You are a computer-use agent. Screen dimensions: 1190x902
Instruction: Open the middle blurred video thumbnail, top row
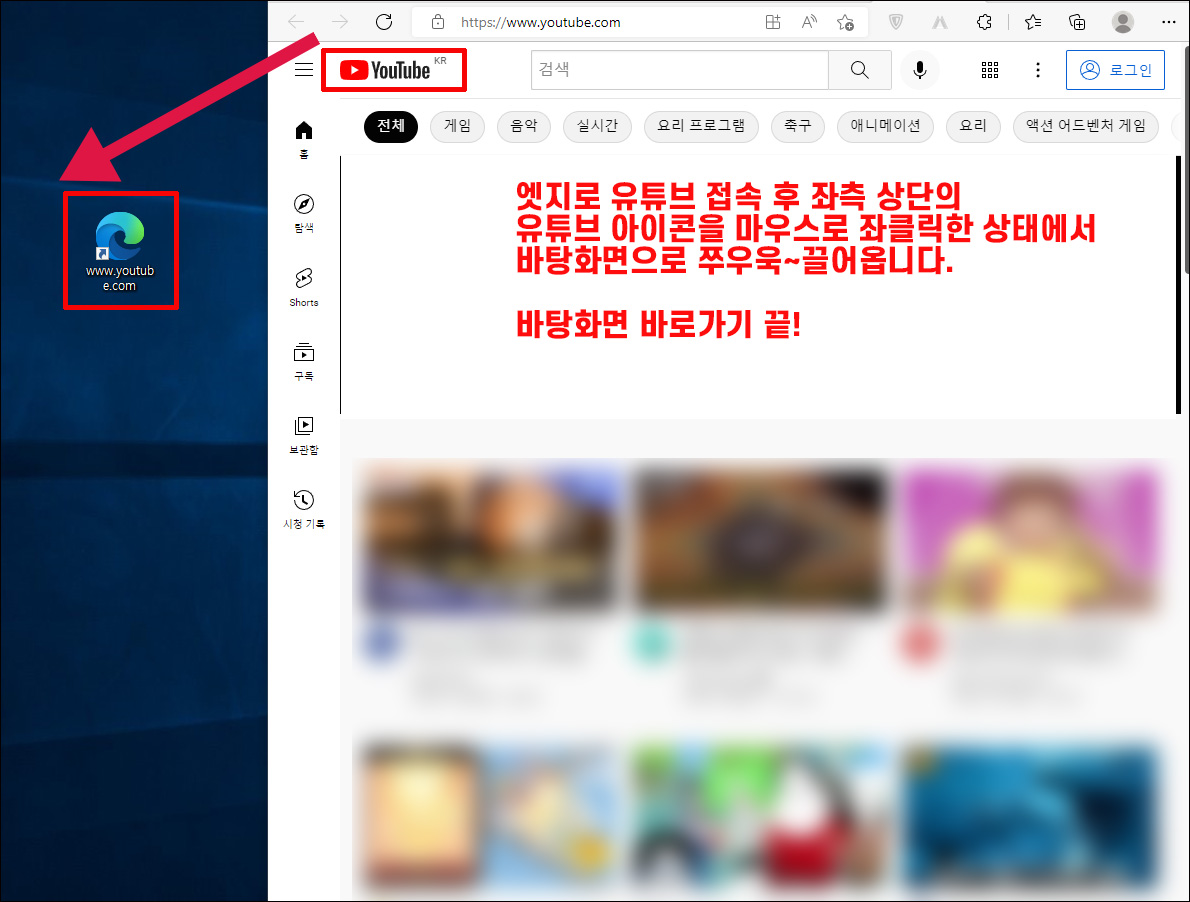coord(760,539)
